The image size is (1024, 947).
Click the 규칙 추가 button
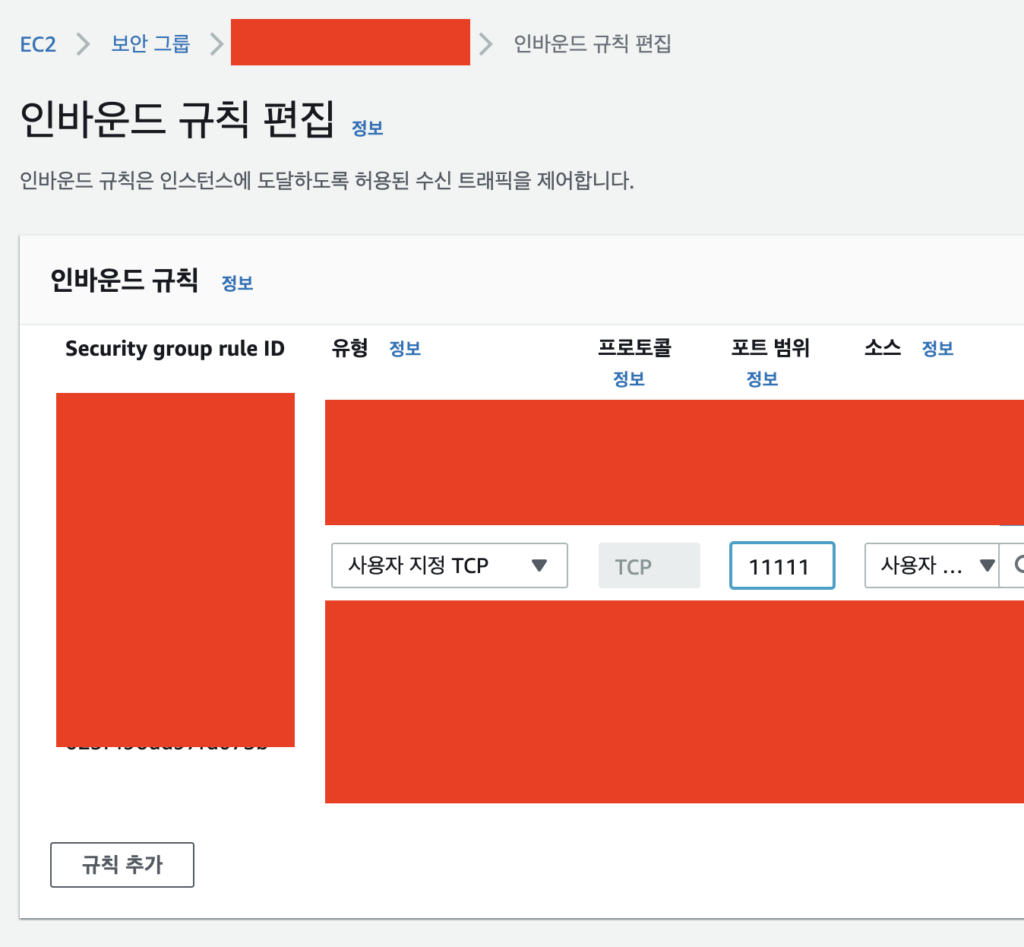click(x=122, y=865)
